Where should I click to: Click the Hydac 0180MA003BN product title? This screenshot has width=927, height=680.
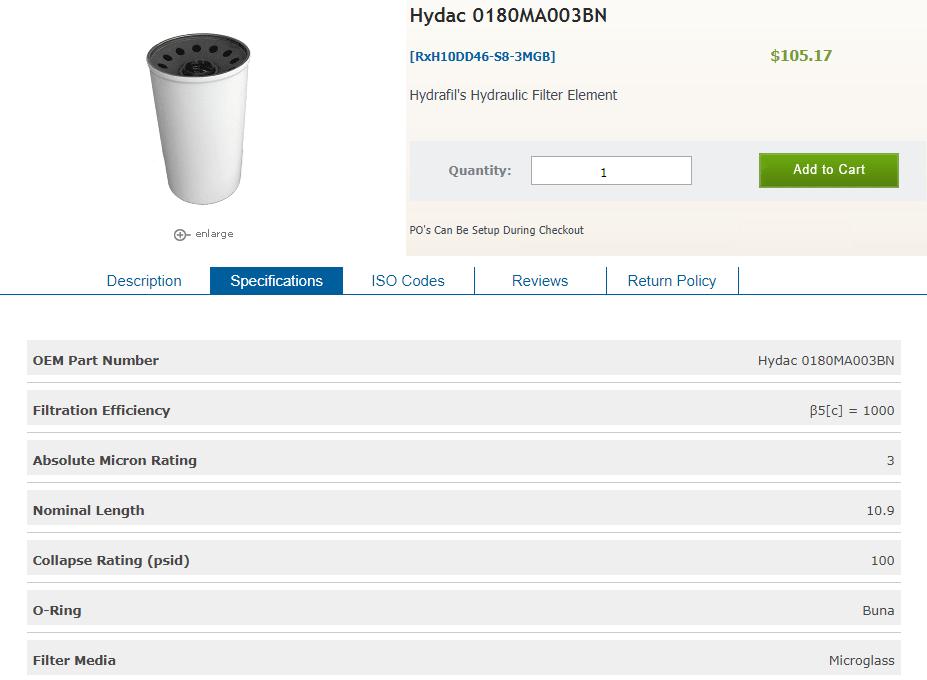point(508,15)
